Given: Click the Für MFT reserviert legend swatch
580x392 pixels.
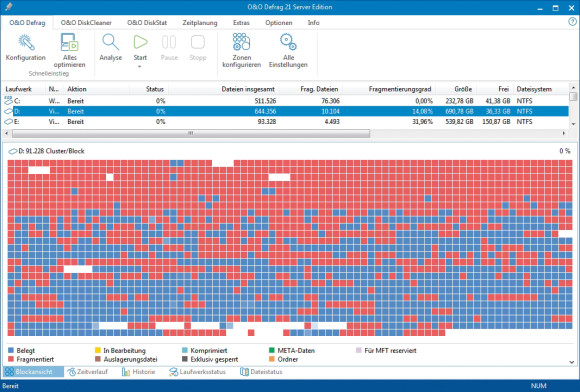Looking at the screenshot, I should coord(358,350).
